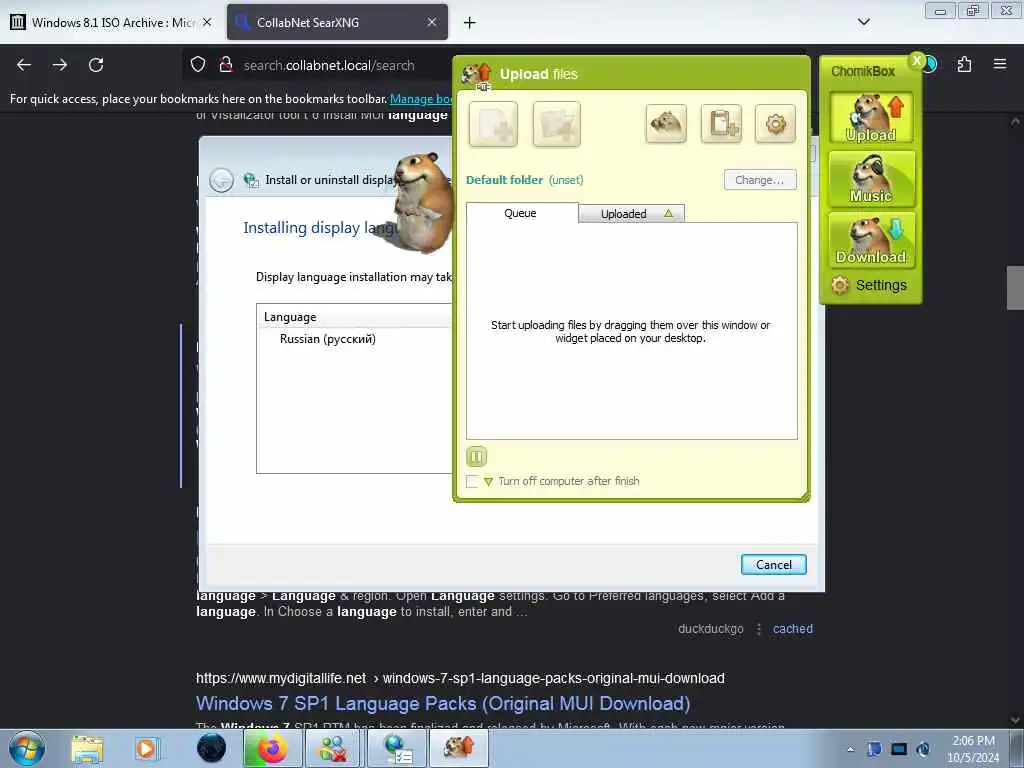Click the tracking protection shield icon

pos(198,65)
